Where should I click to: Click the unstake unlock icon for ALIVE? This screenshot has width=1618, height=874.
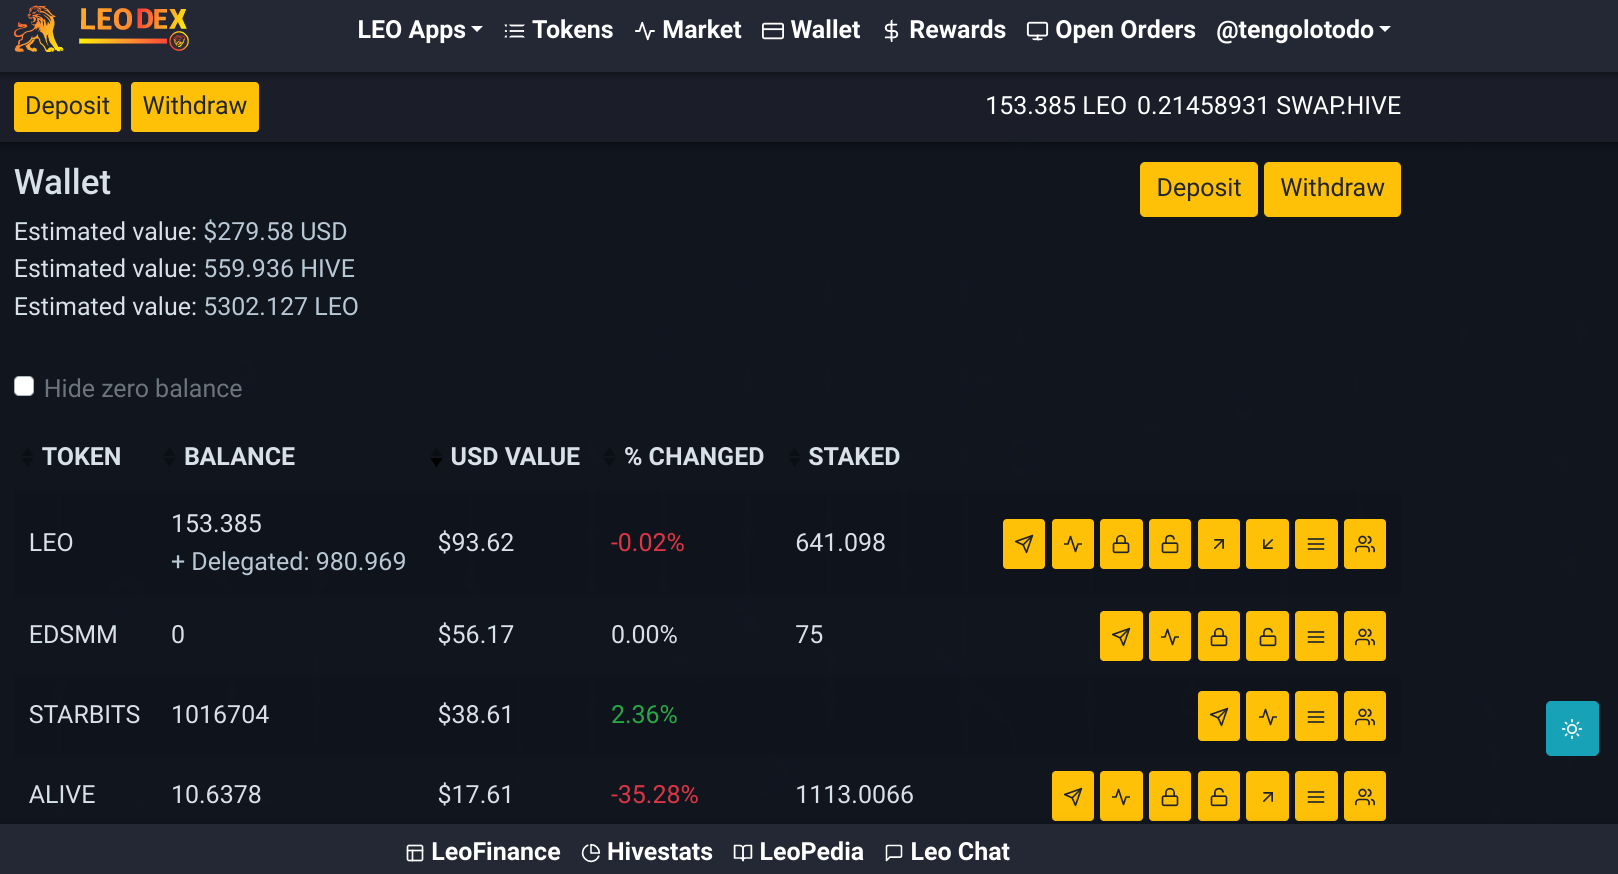[1219, 796]
